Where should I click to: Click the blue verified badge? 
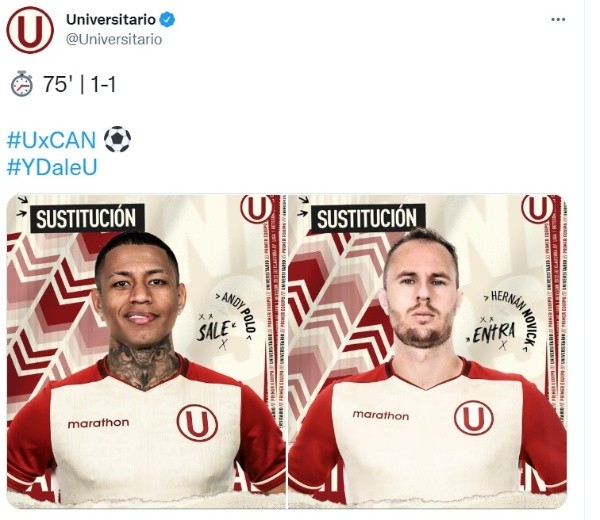pyautogui.click(x=167, y=20)
